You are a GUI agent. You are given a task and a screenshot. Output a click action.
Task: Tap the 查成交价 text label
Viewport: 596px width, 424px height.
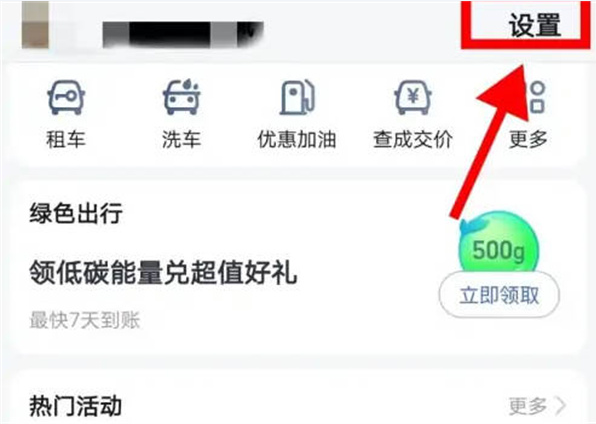click(413, 139)
